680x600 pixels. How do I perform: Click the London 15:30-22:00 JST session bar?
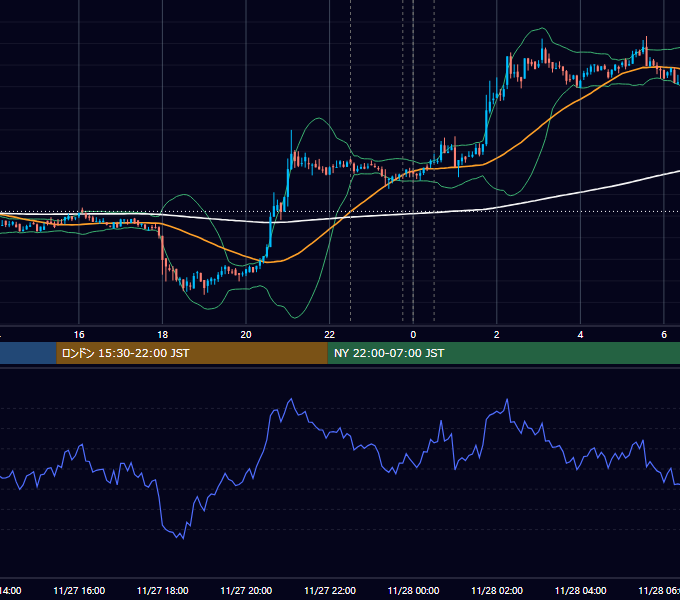click(192, 353)
